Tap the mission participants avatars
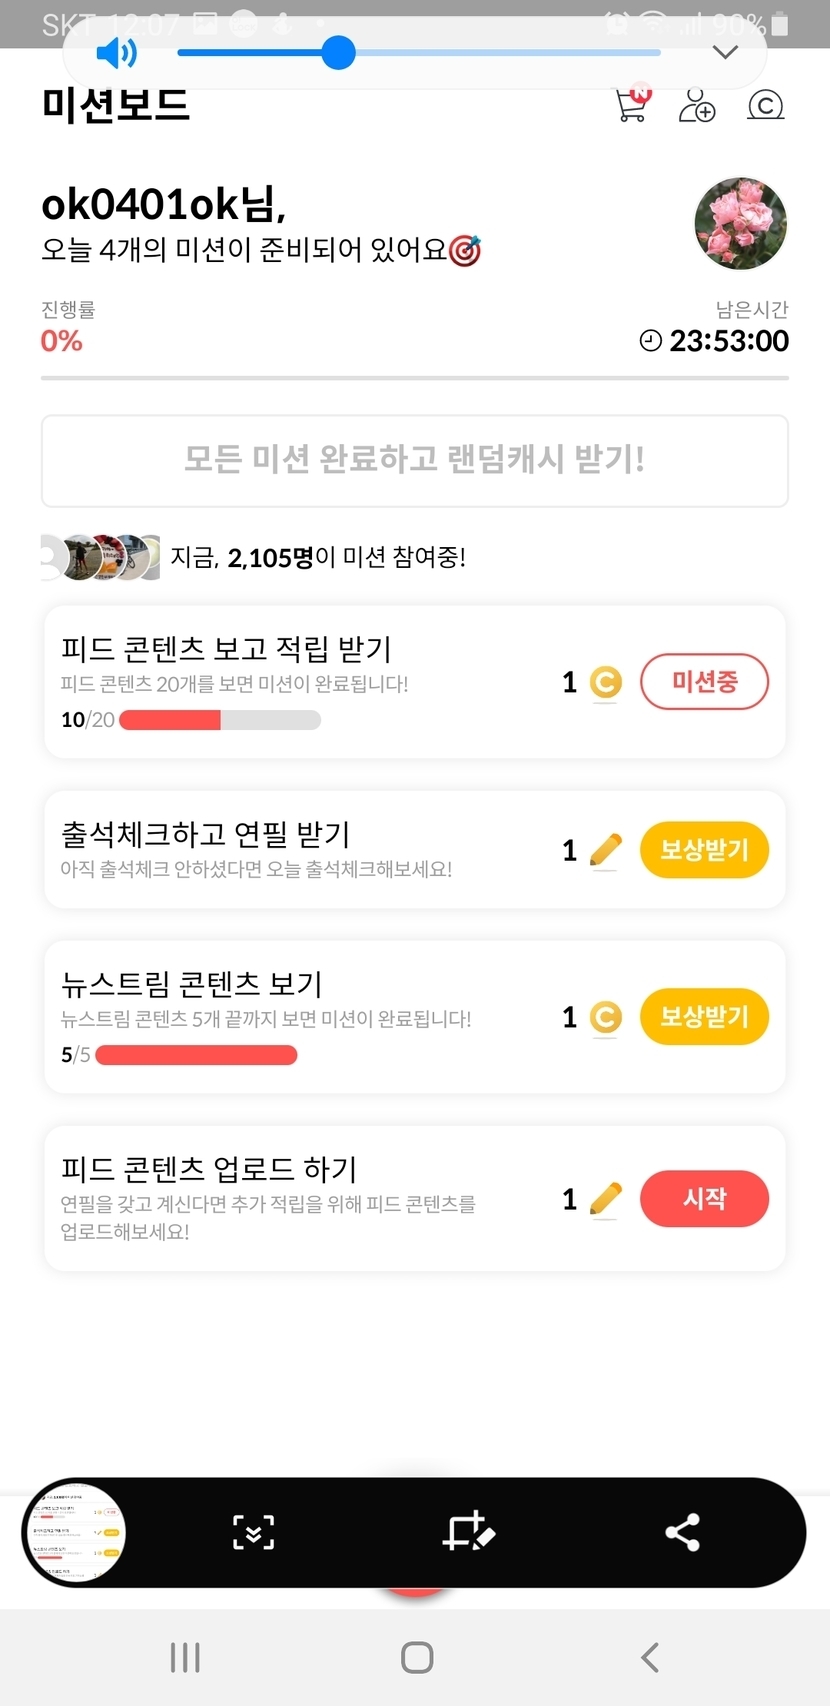 (x=100, y=557)
